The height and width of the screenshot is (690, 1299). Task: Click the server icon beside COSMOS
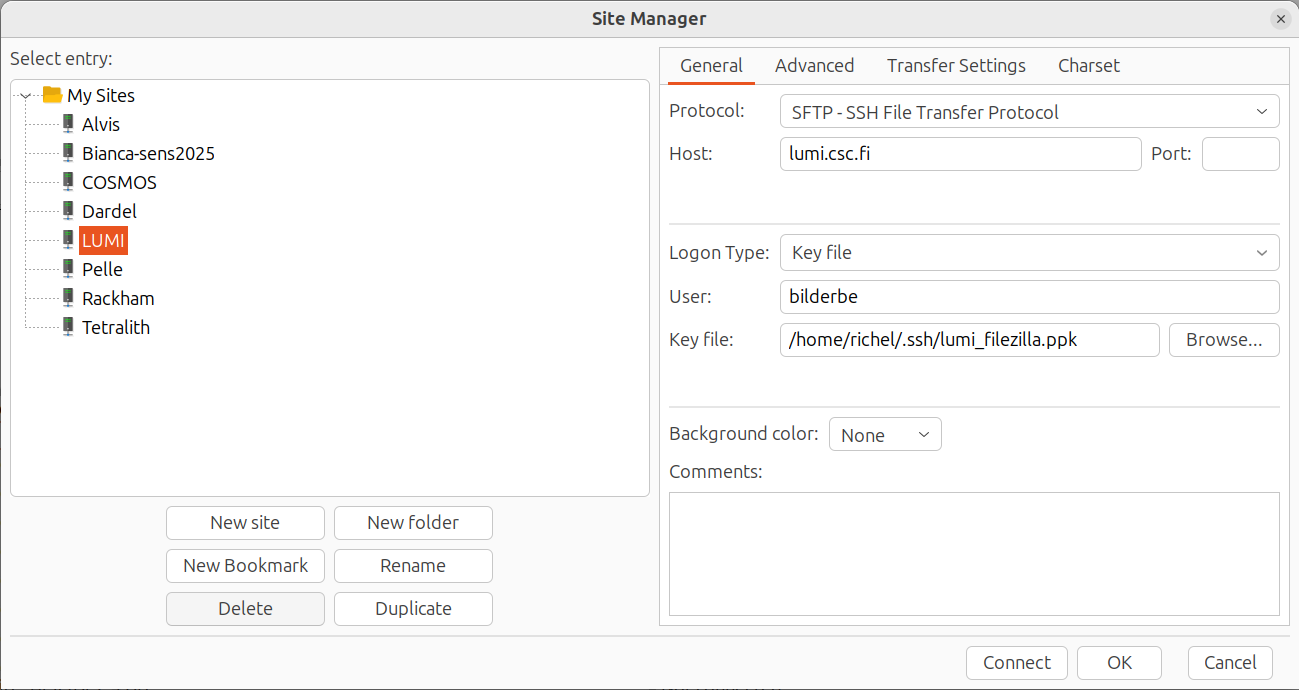[67, 182]
